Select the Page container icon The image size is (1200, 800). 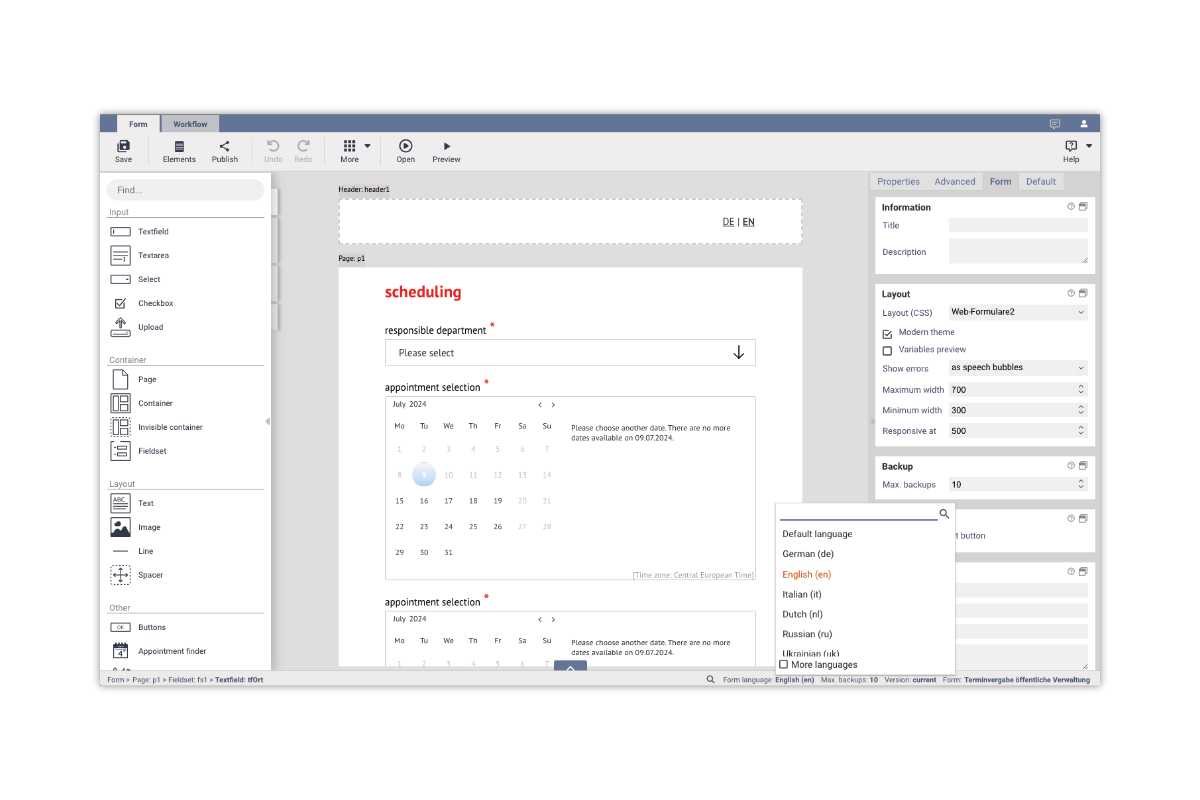[x=120, y=379]
